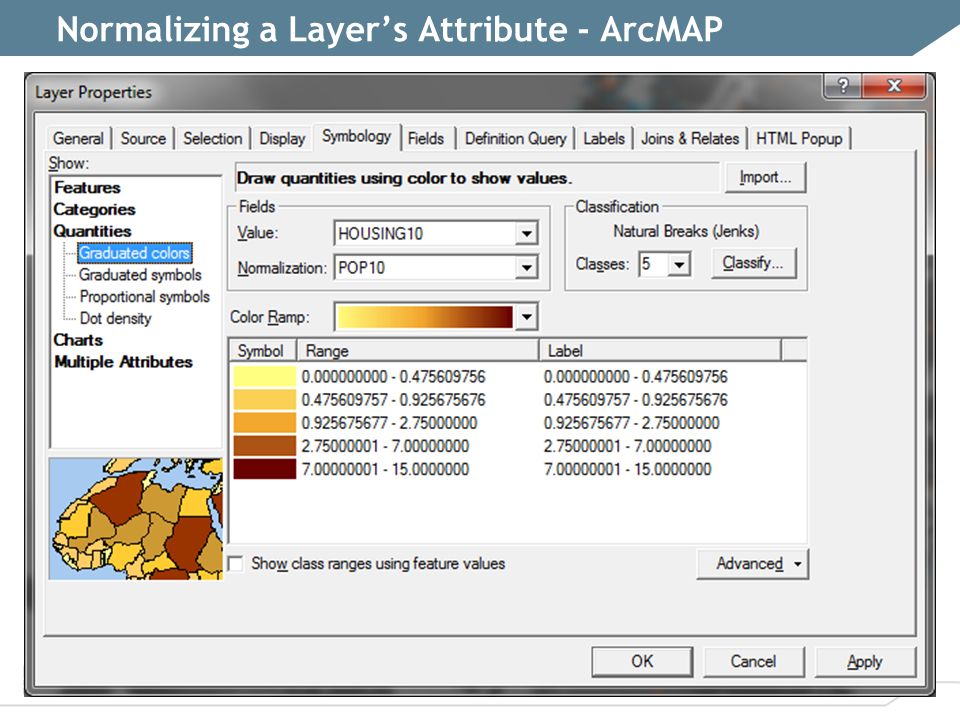Click the Apply button

tap(864, 662)
